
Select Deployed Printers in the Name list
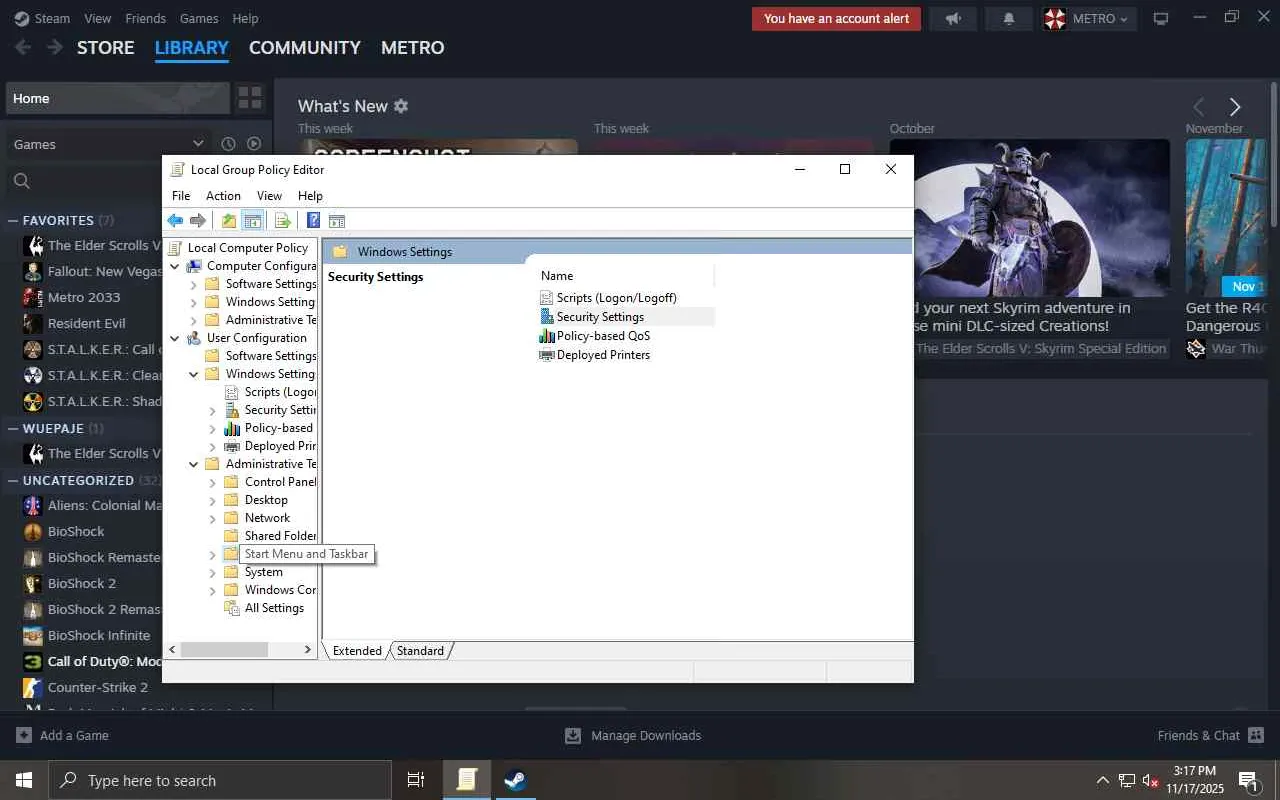click(603, 355)
